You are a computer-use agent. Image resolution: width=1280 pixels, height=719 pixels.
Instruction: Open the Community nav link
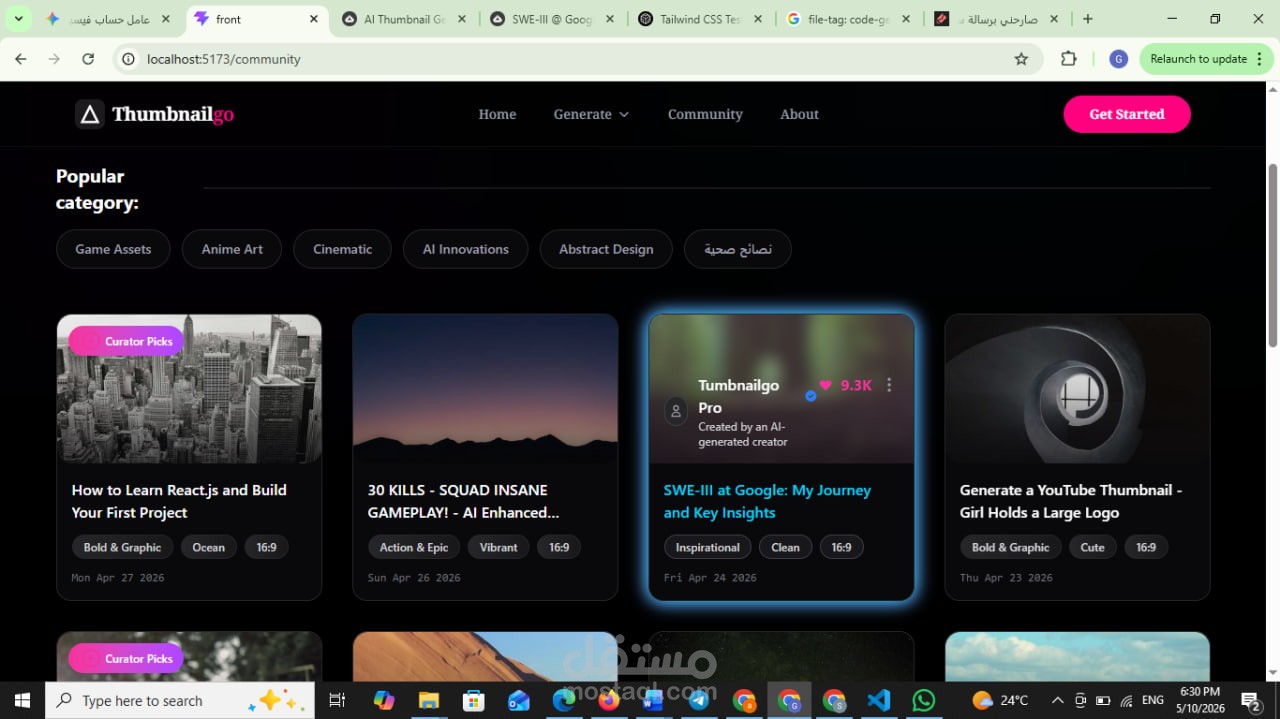click(705, 114)
